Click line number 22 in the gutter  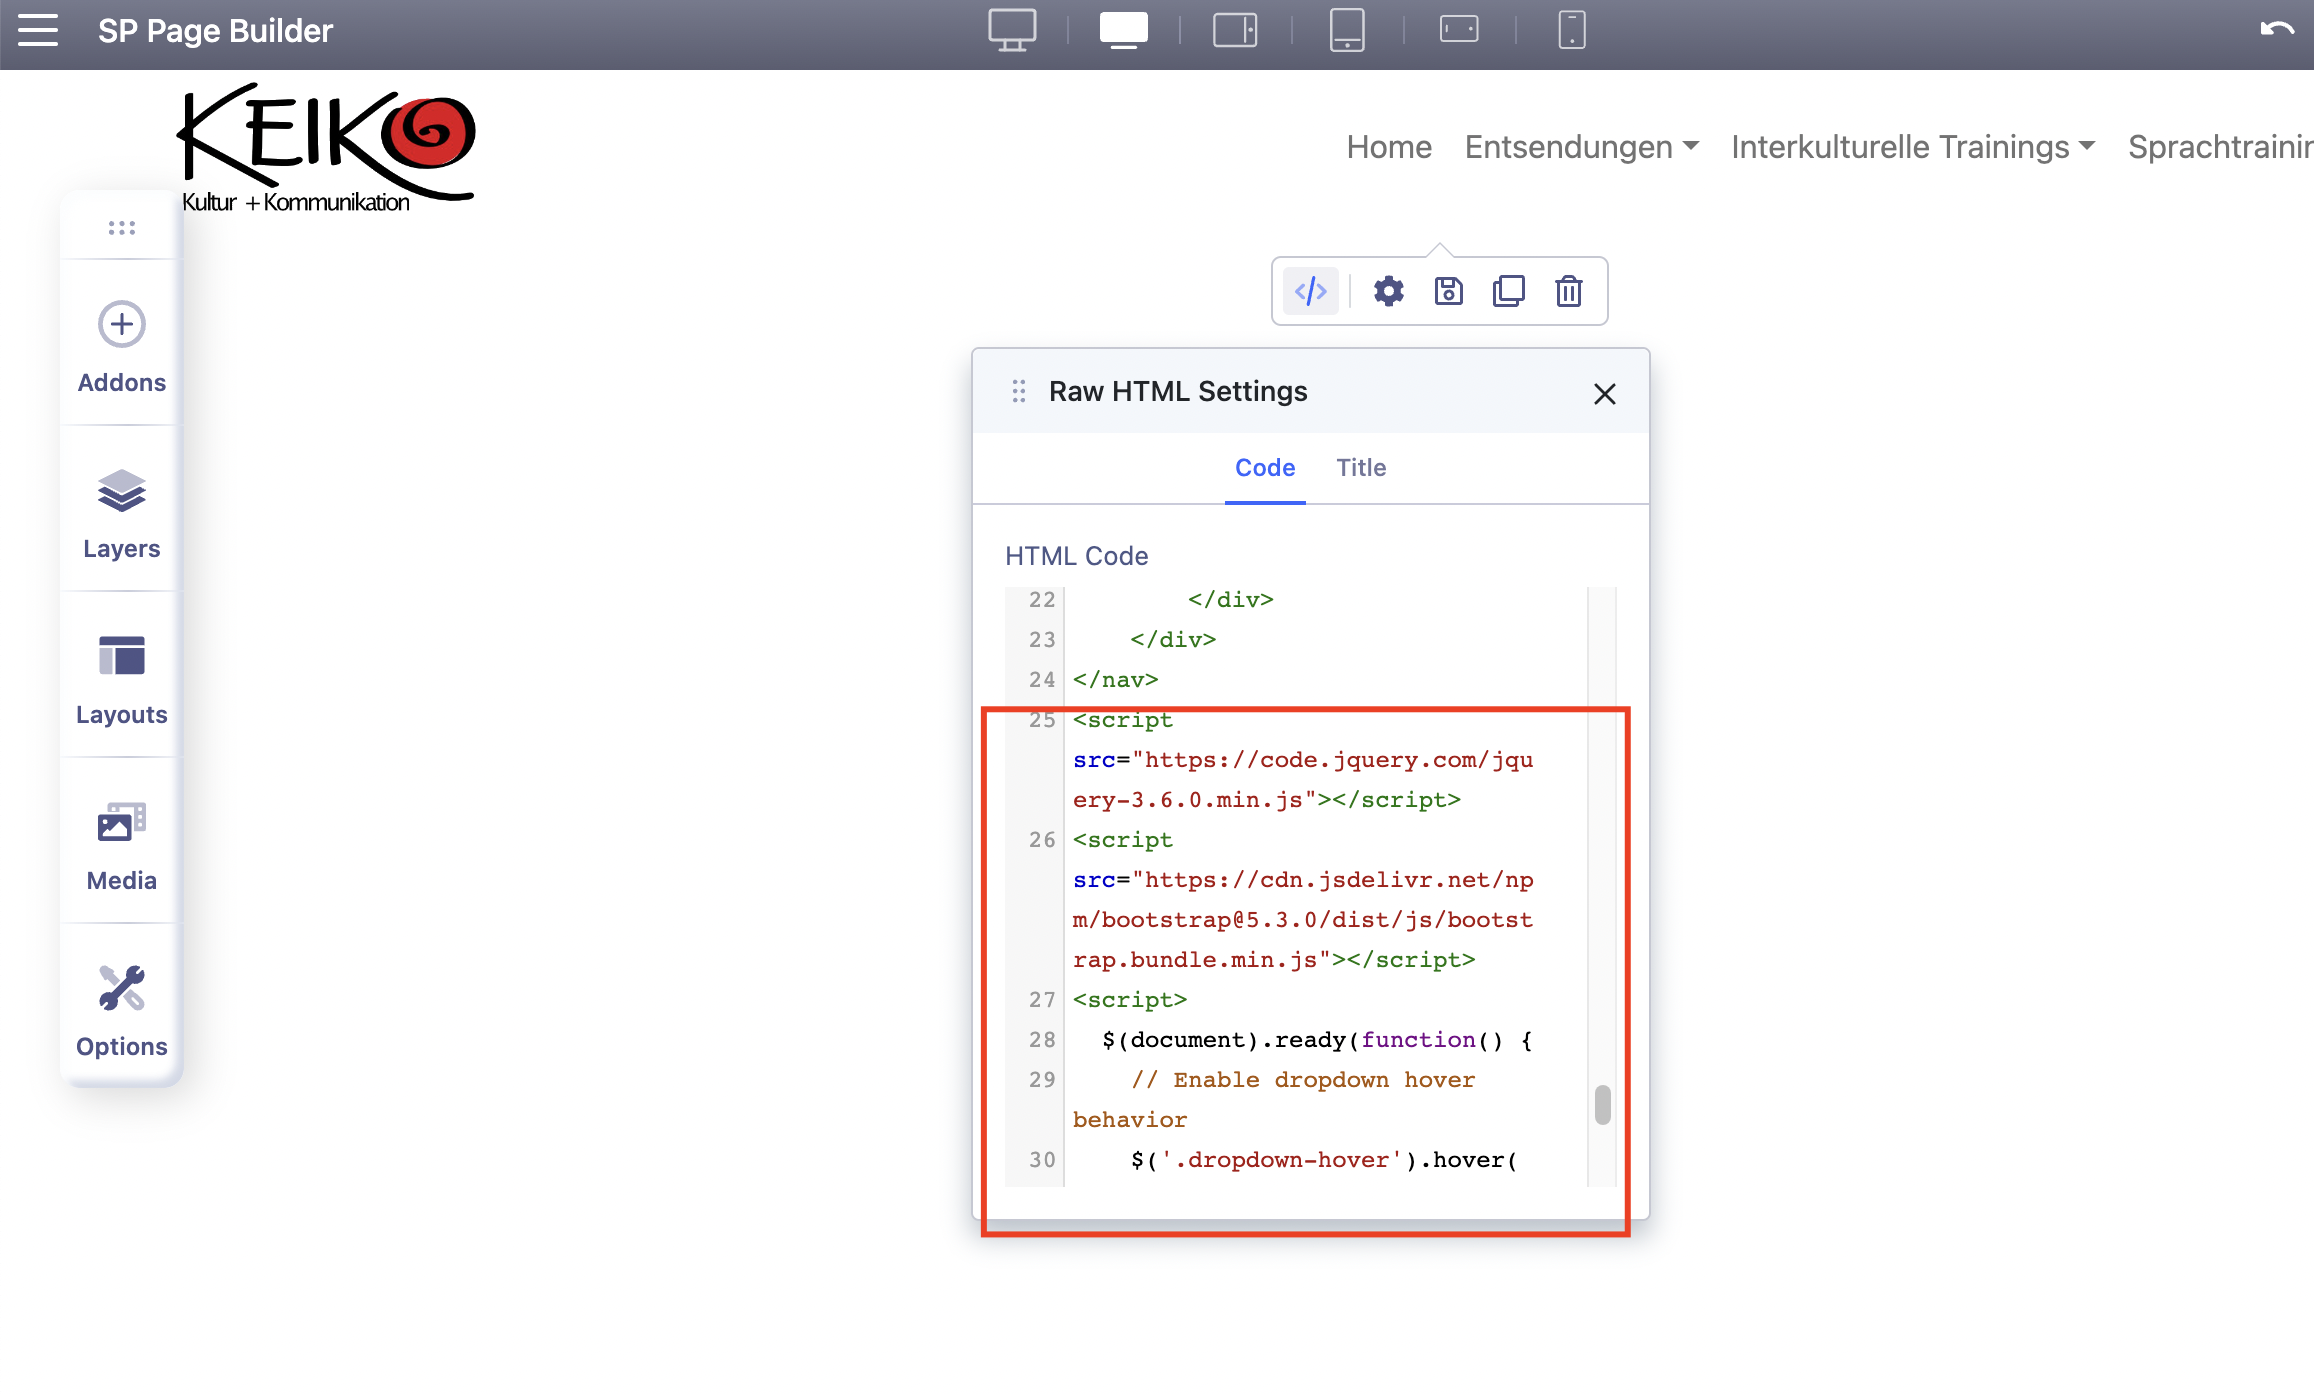click(x=1042, y=600)
